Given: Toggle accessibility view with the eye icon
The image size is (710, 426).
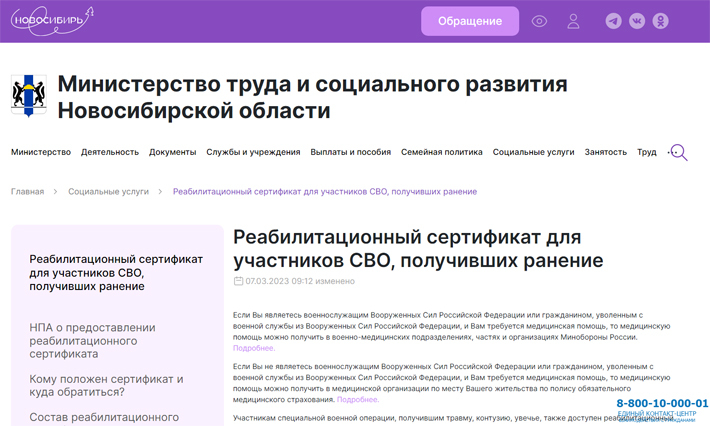Looking at the screenshot, I should (539, 21).
